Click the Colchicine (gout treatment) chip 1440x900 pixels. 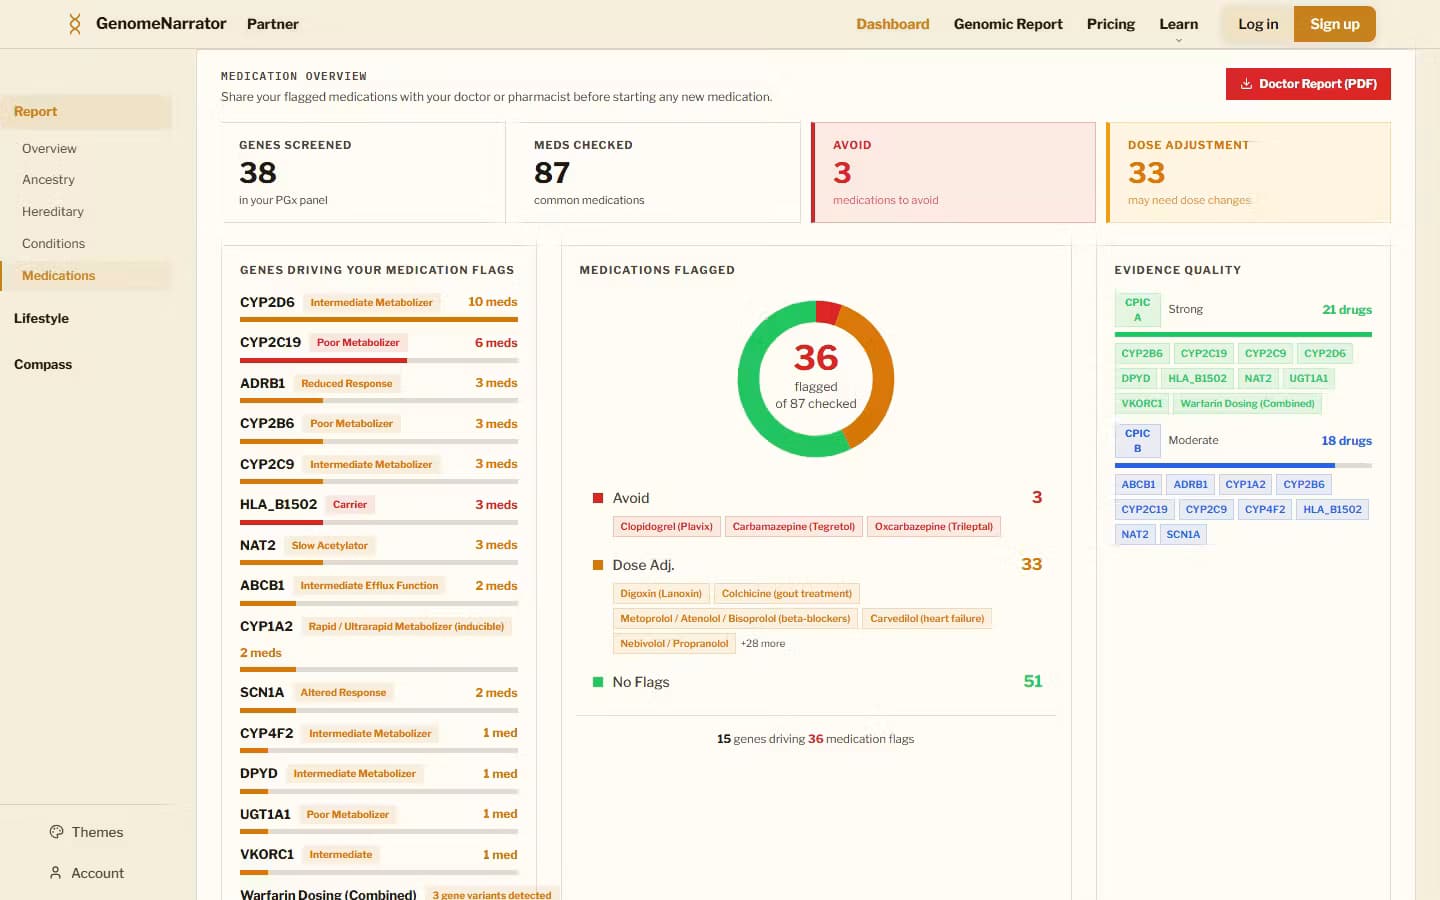tap(787, 594)
